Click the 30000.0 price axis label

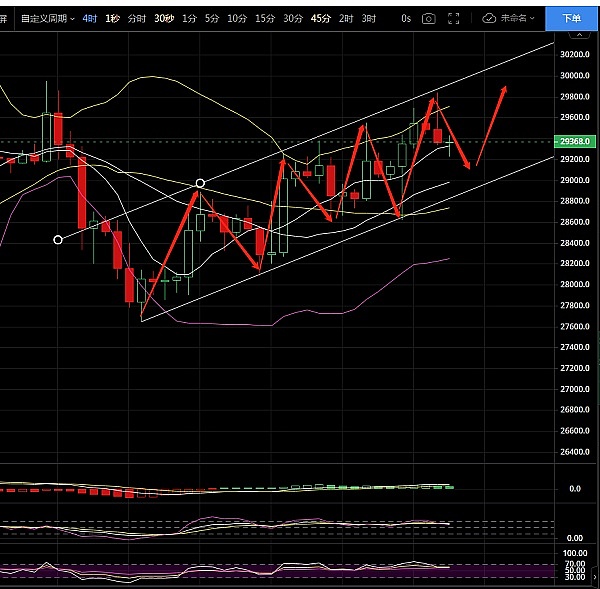click(575, 76)
